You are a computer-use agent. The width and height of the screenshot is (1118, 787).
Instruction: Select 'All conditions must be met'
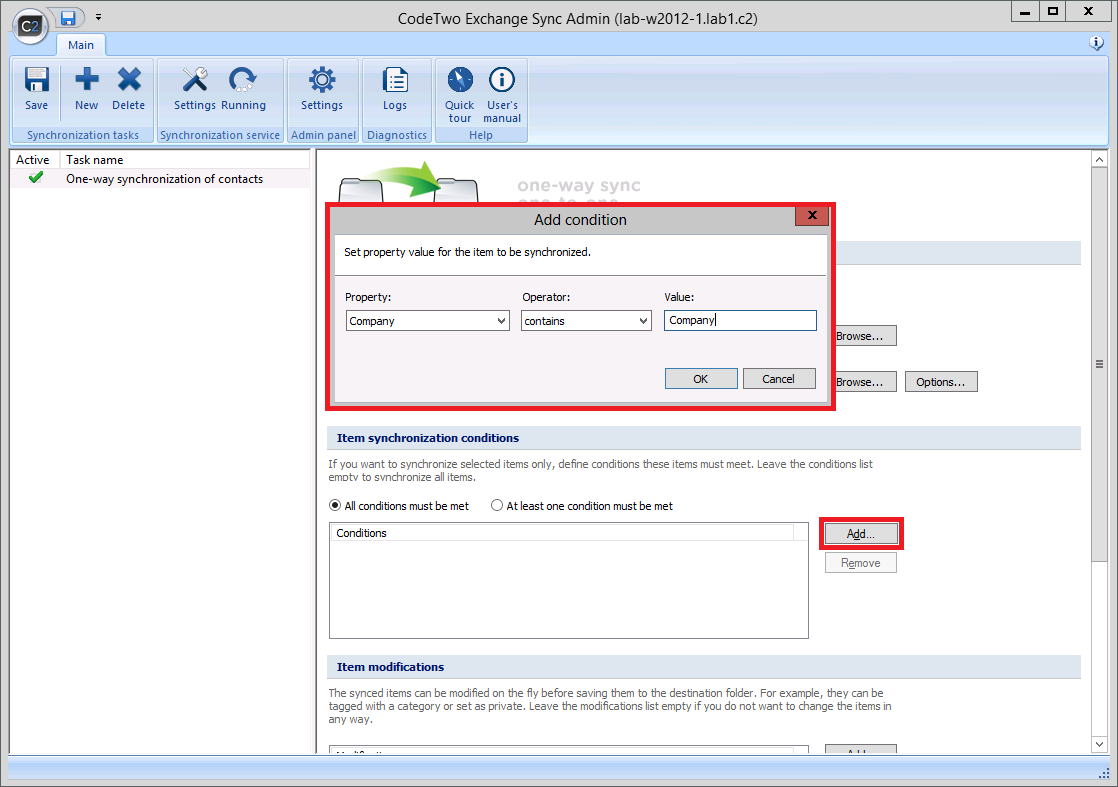pos(399,505)
